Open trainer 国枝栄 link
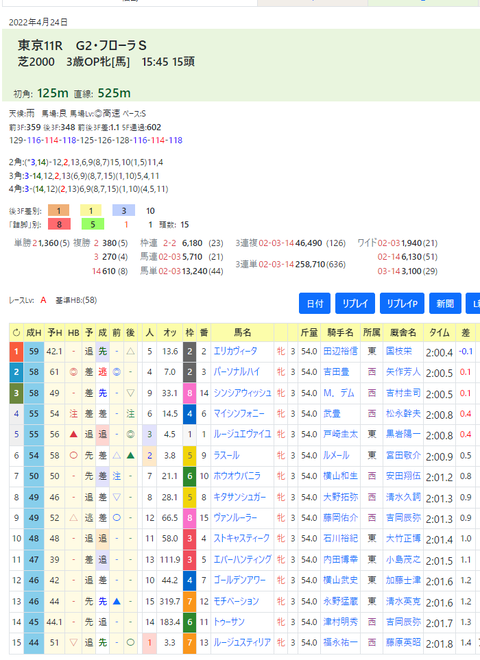 pos(399,351)
